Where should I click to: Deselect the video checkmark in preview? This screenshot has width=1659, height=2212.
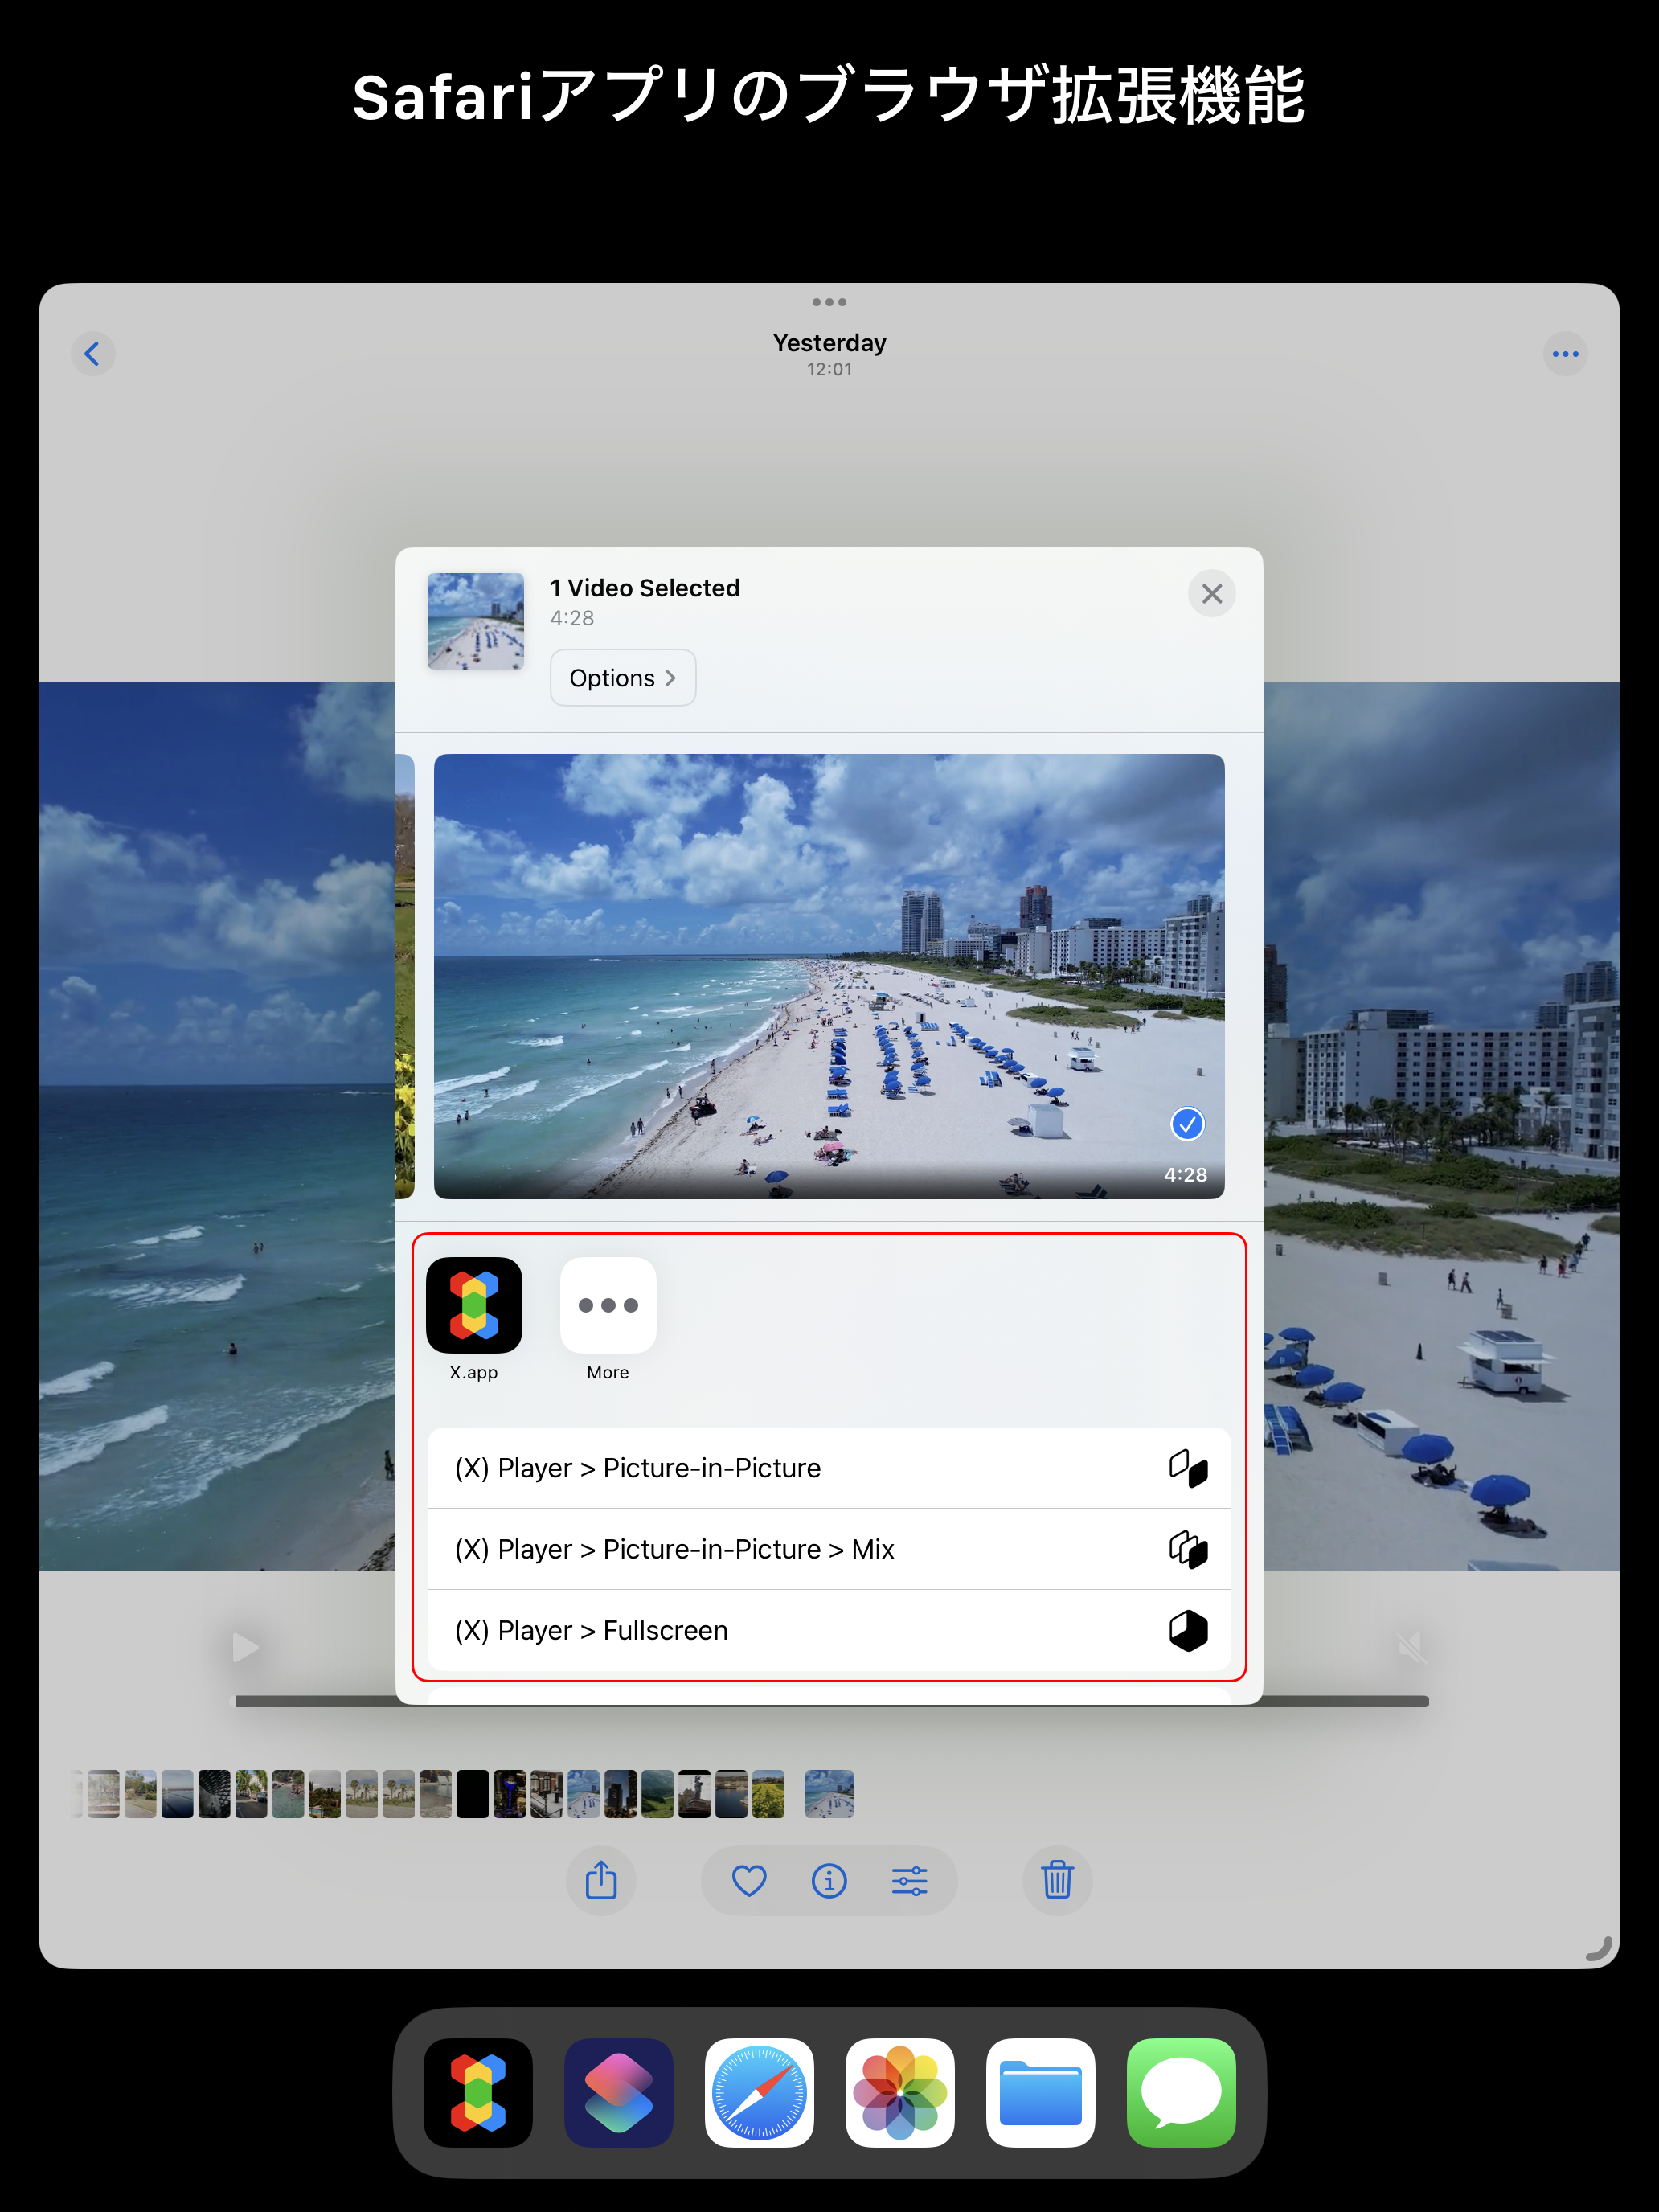[1187, 1124]
